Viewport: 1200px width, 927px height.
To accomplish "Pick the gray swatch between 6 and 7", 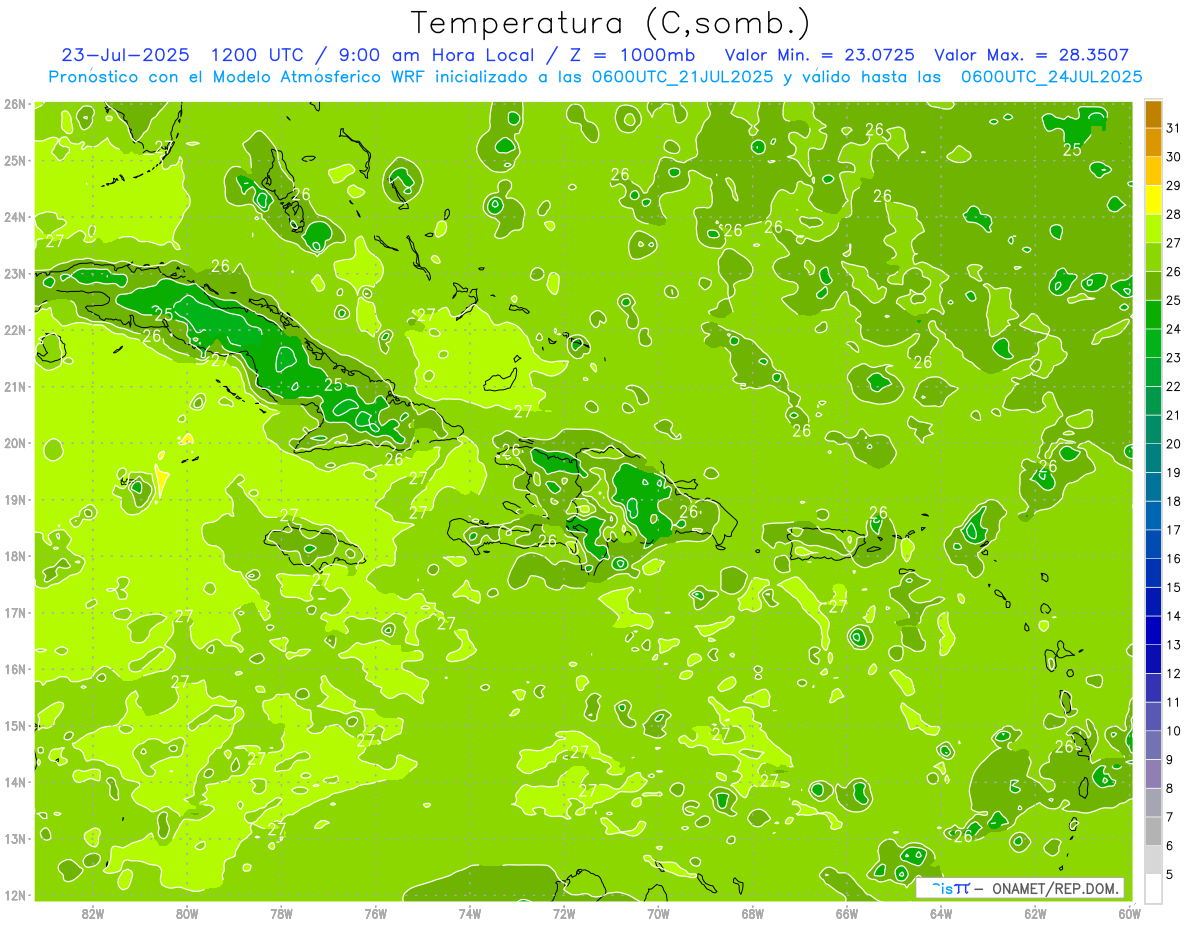I will coord(1153,831).
